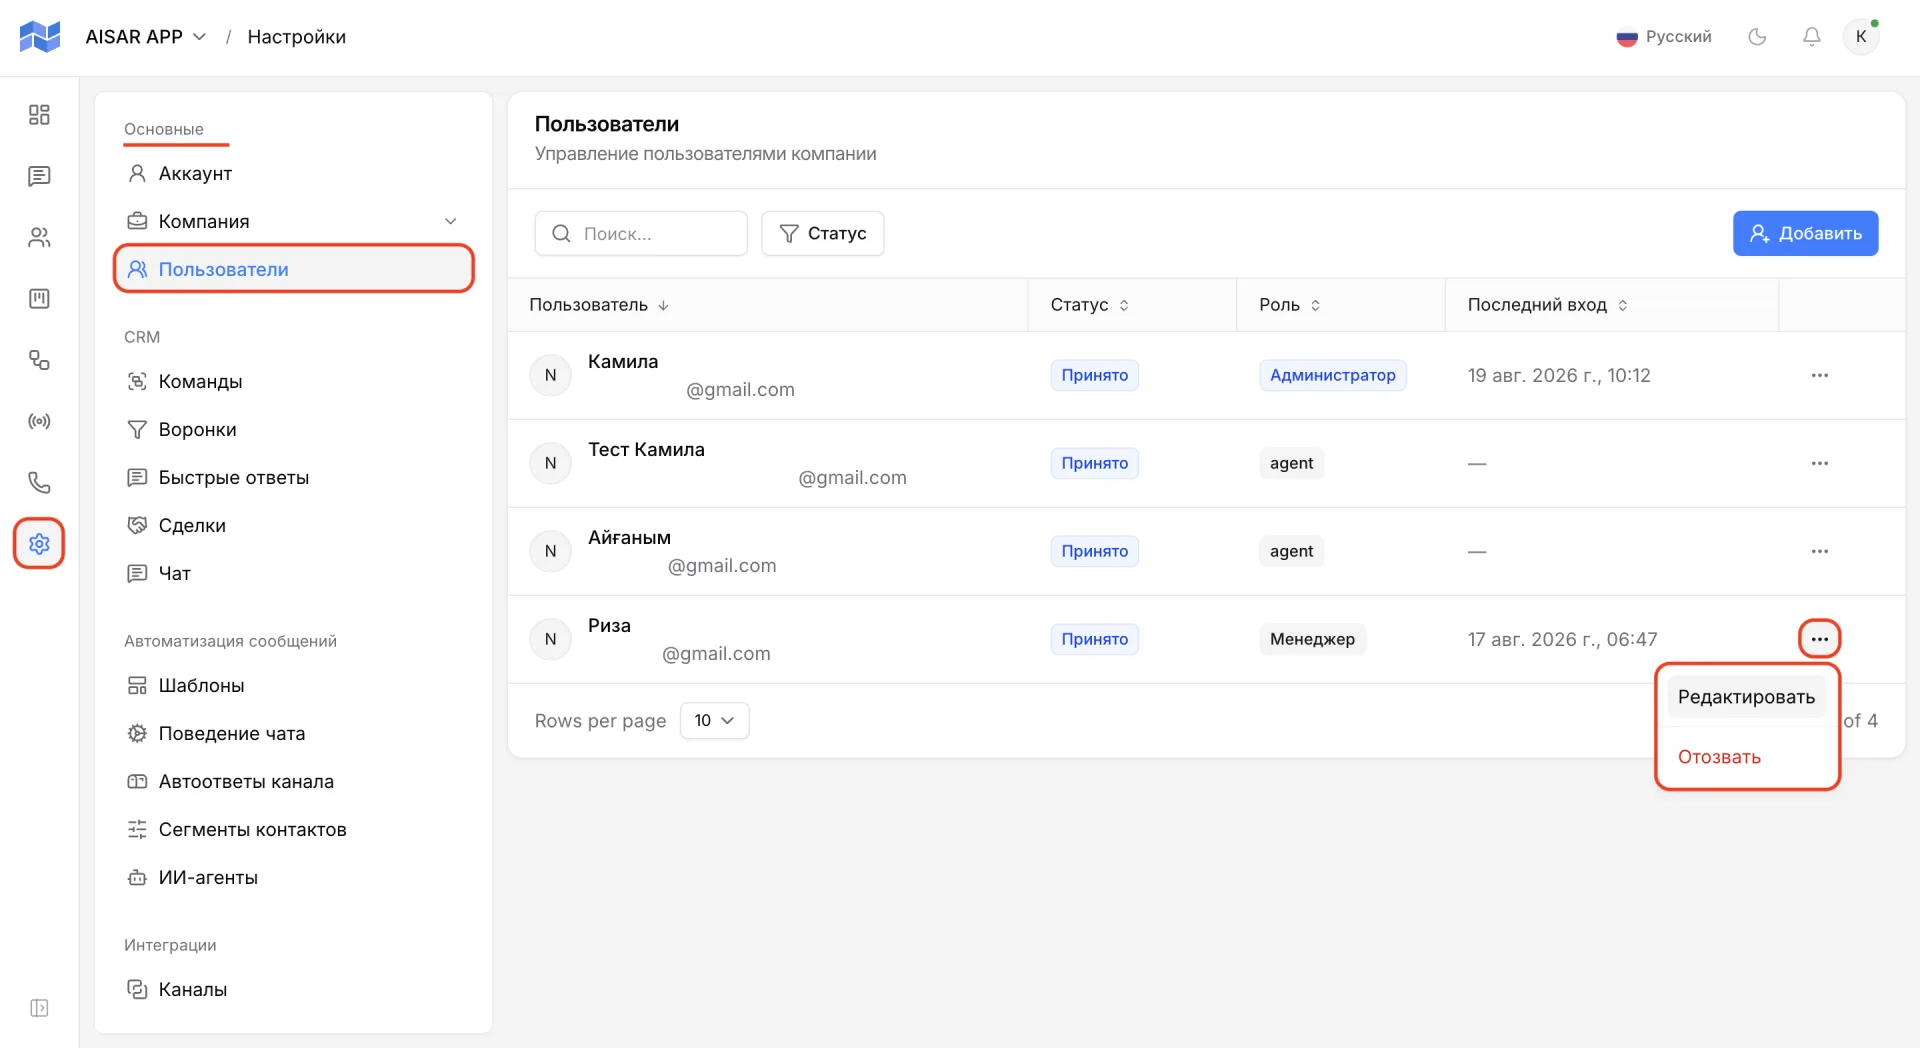Image resolution: width=1920 pixels, height=1048 pixels.
Task: Click agent role badge for Айғаным
Action: tap(1291, 551)
